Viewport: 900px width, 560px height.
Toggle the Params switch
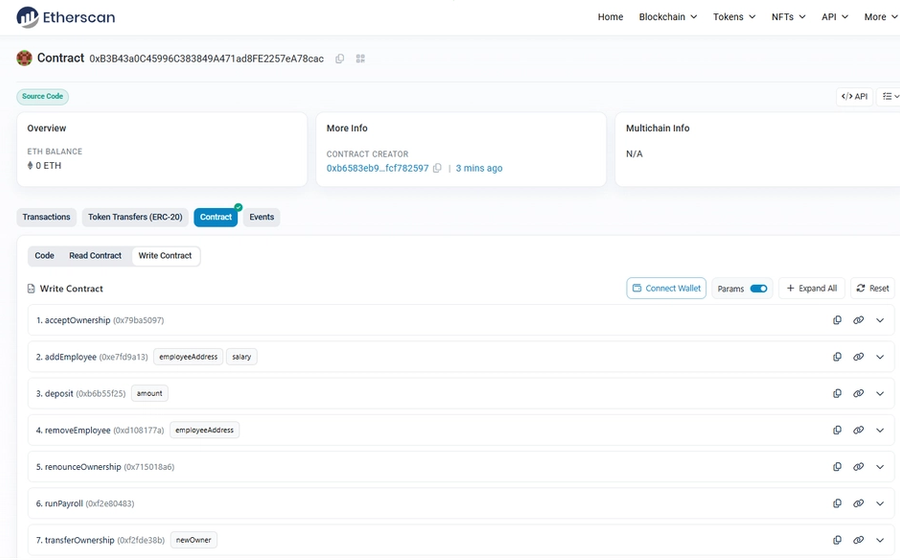(x=759, y=289)
